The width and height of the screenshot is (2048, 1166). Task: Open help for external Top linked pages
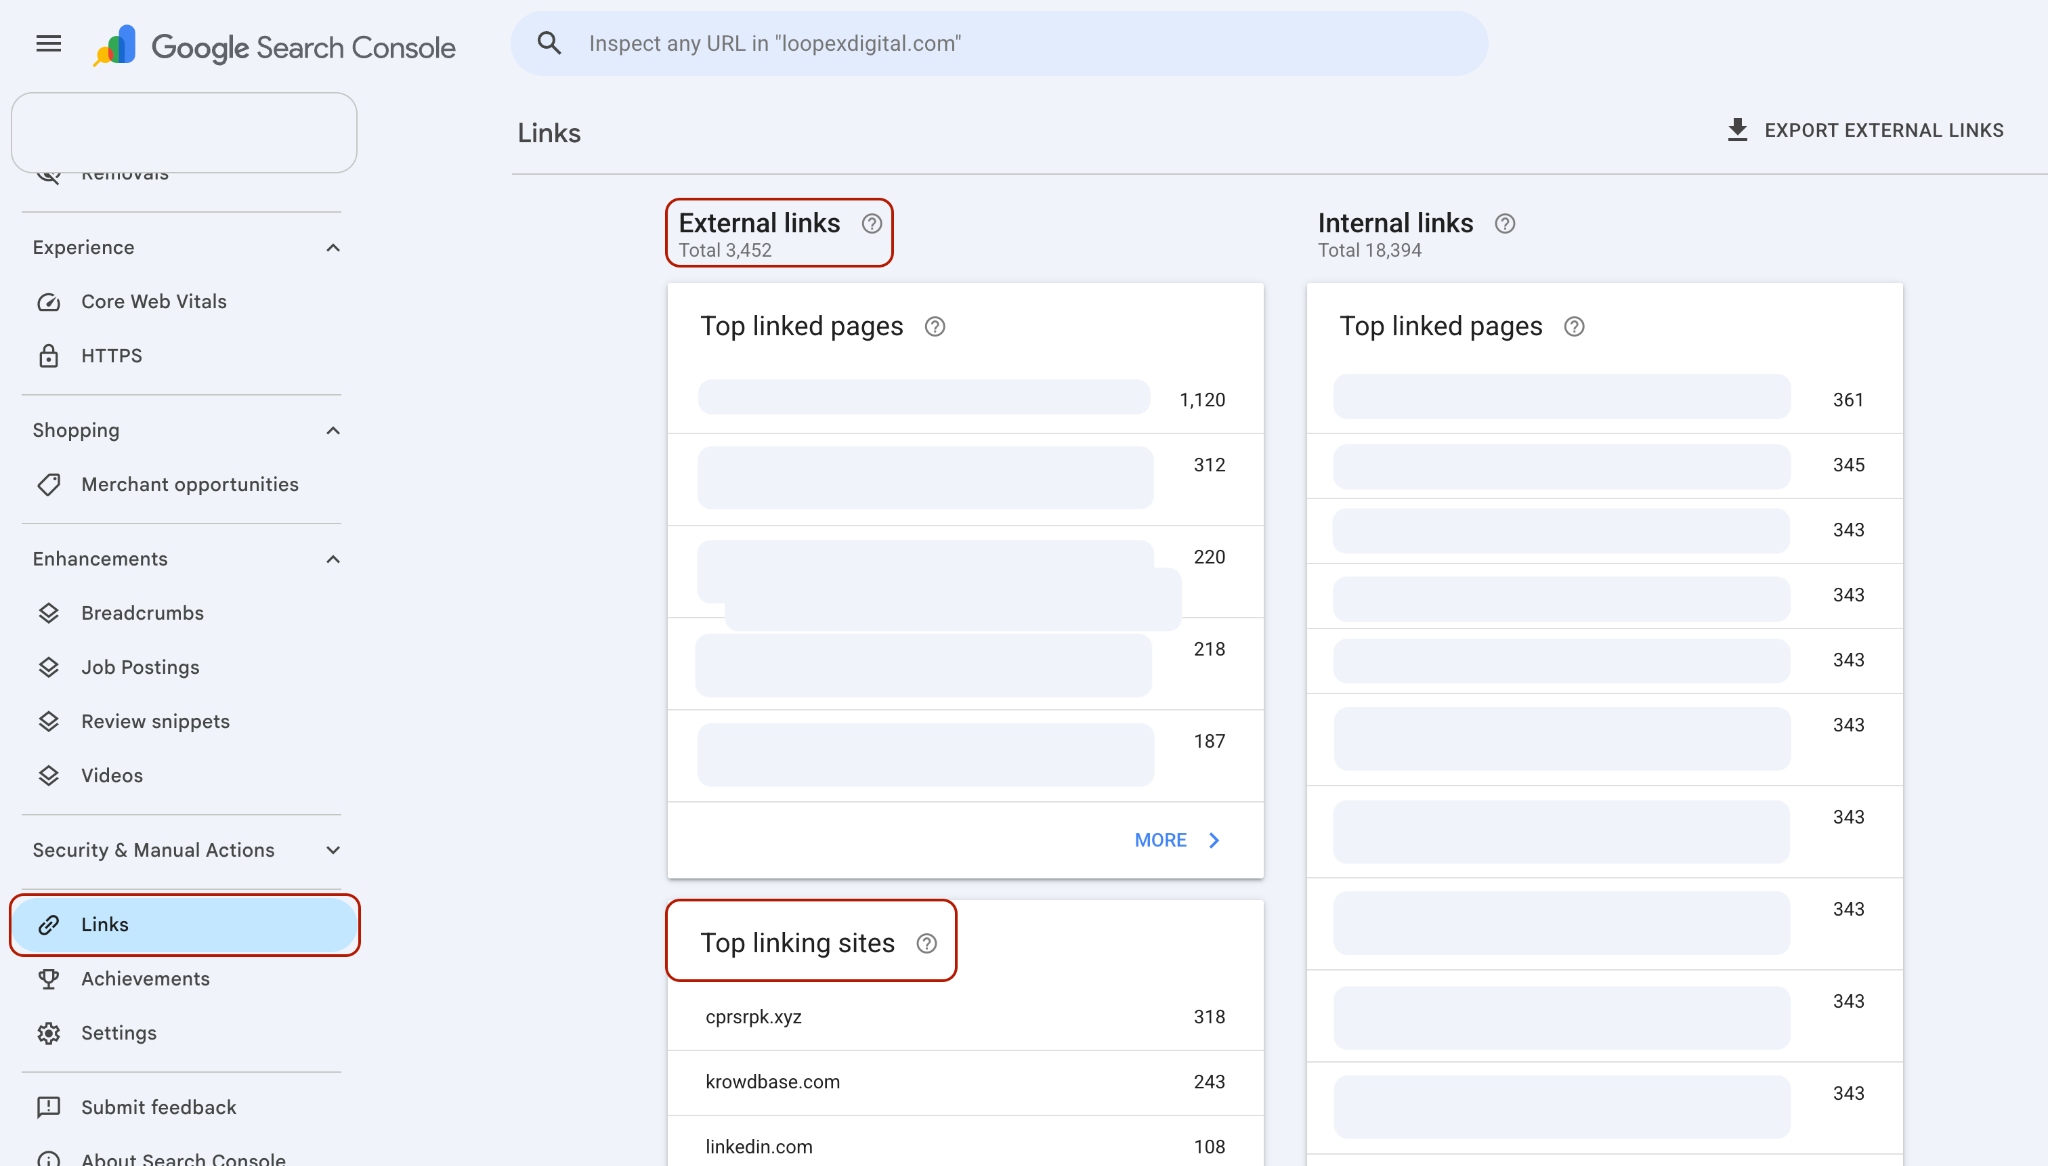(935, 327)
